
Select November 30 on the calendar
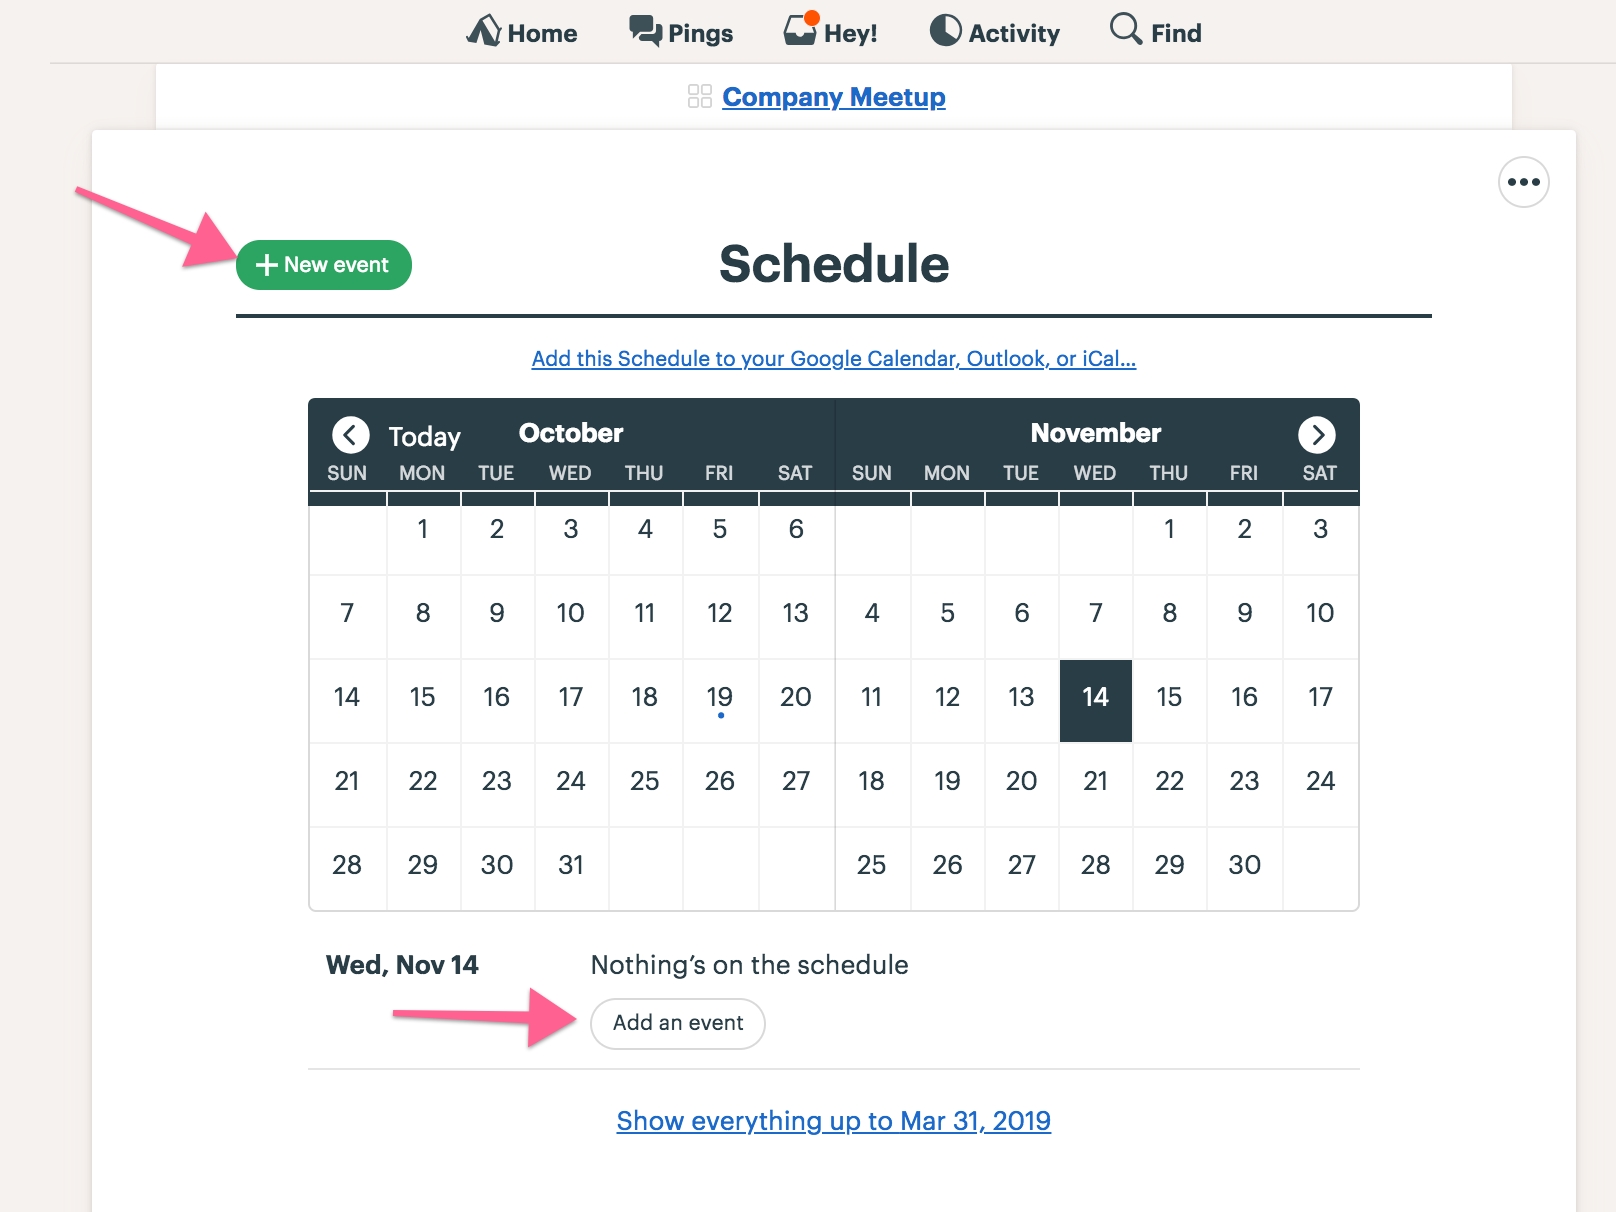click(1245, 865)
